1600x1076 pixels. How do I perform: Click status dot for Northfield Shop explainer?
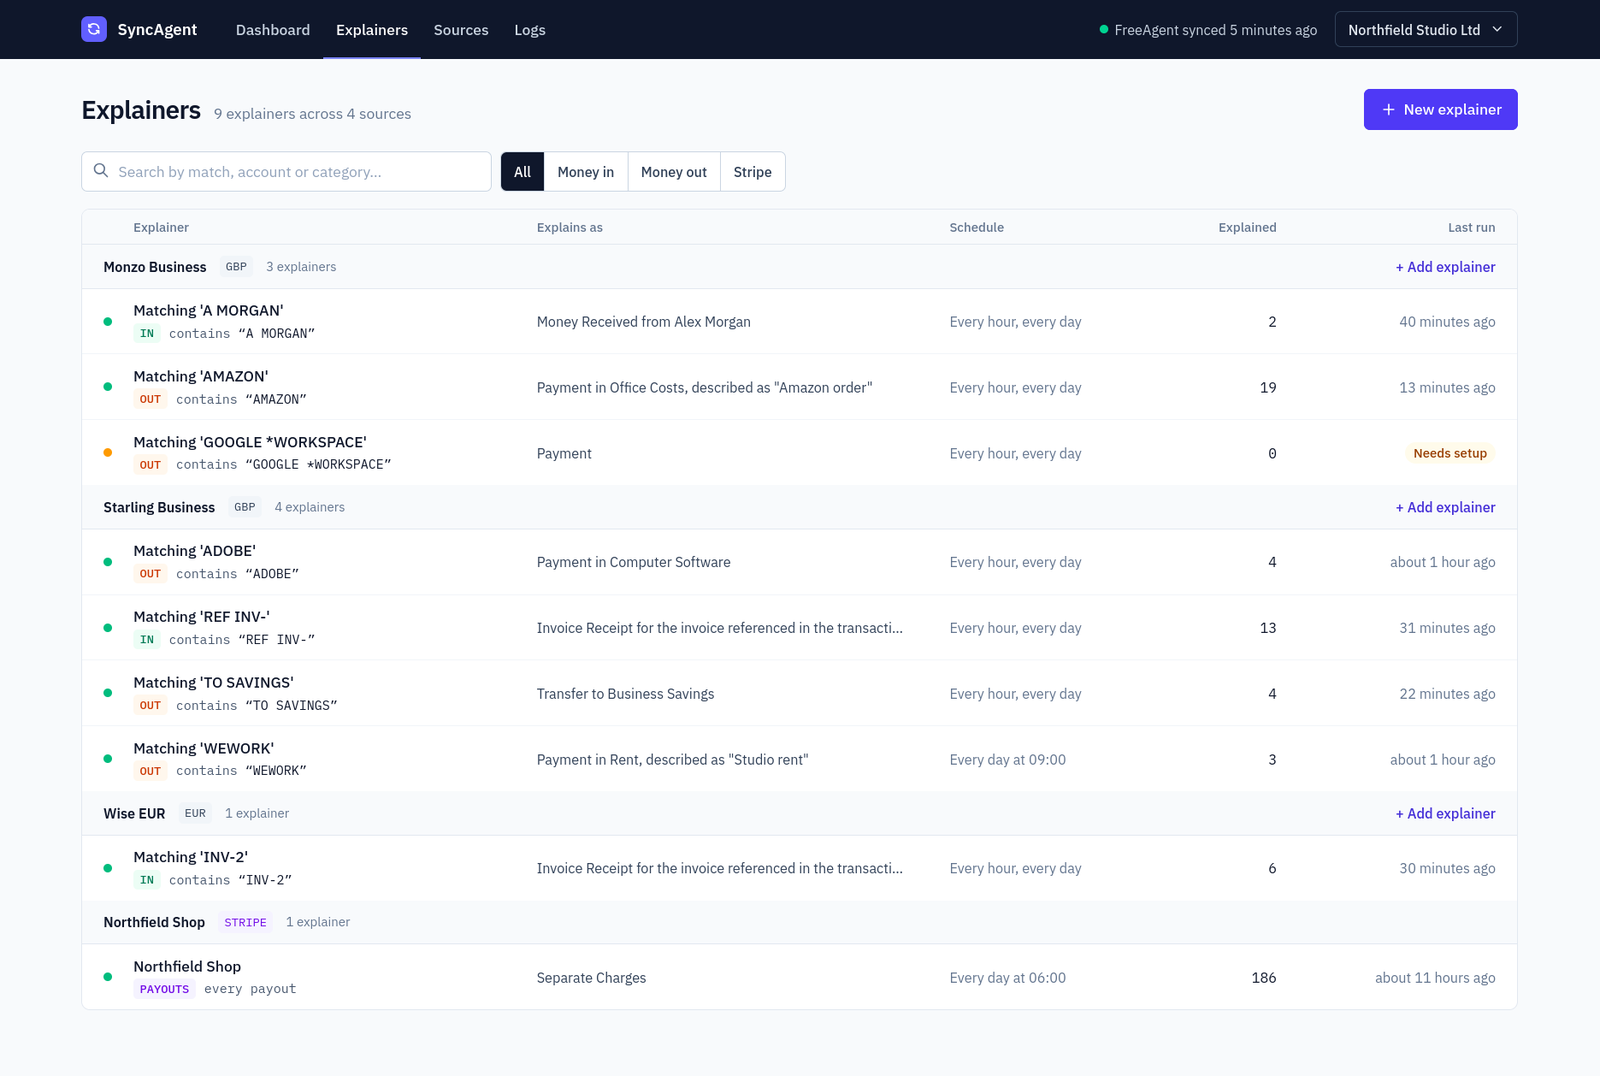108,977
